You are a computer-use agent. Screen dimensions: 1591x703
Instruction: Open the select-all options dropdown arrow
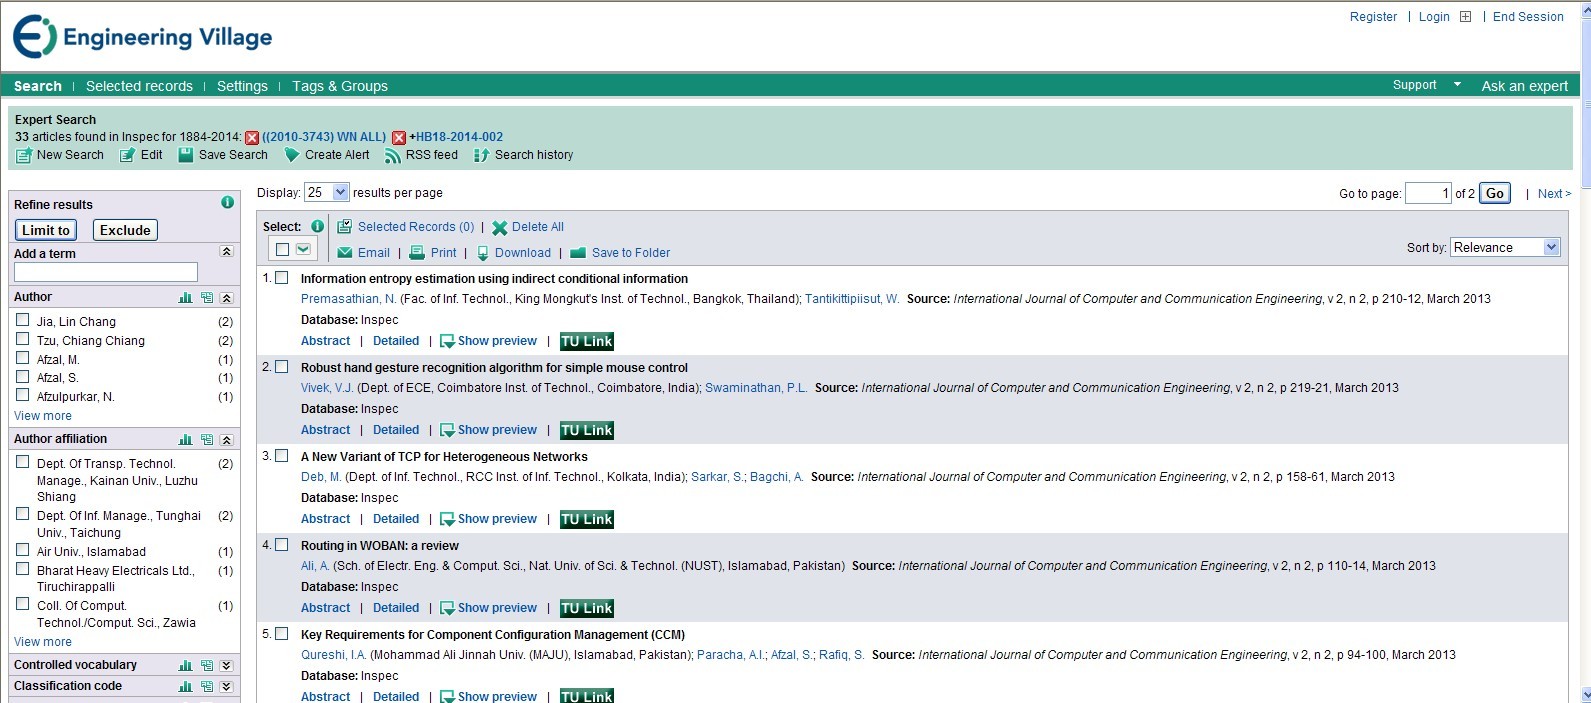[x=303, y=249]
